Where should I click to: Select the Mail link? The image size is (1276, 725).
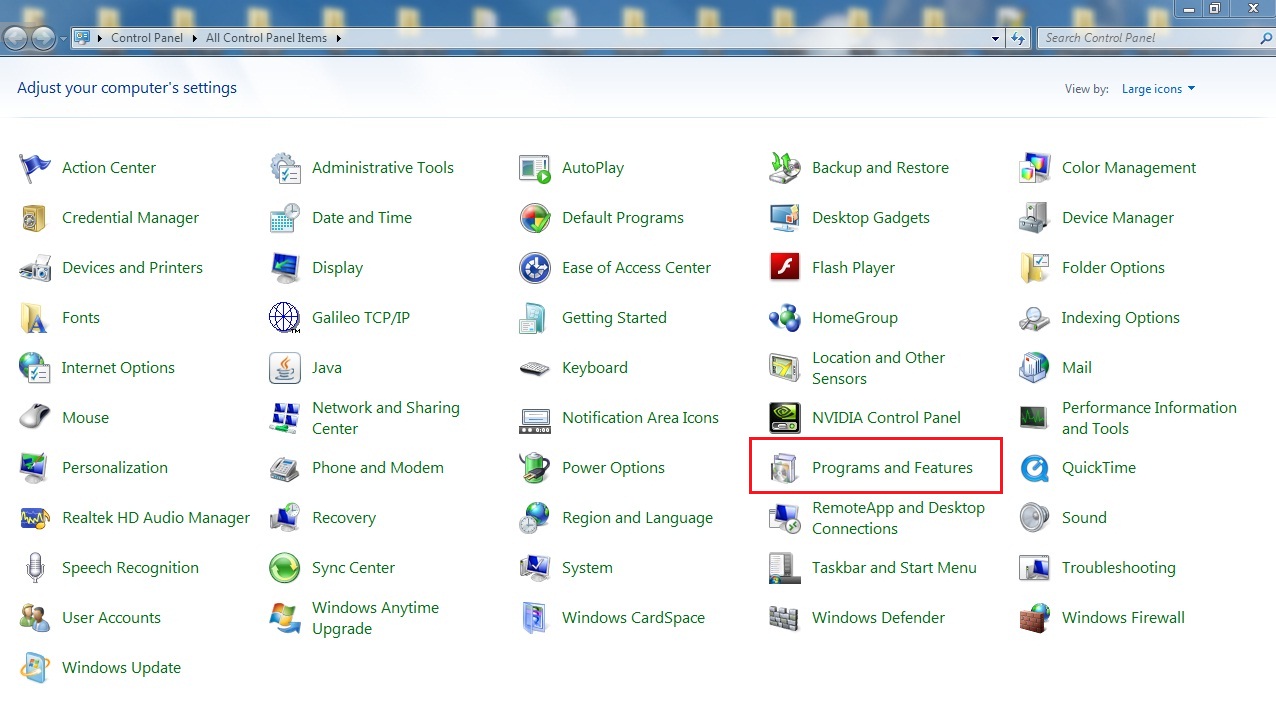click(1076, 368)
